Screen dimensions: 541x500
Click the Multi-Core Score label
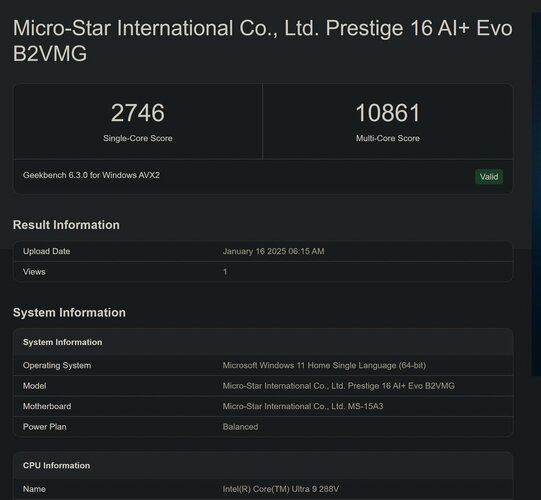[388, 138]
